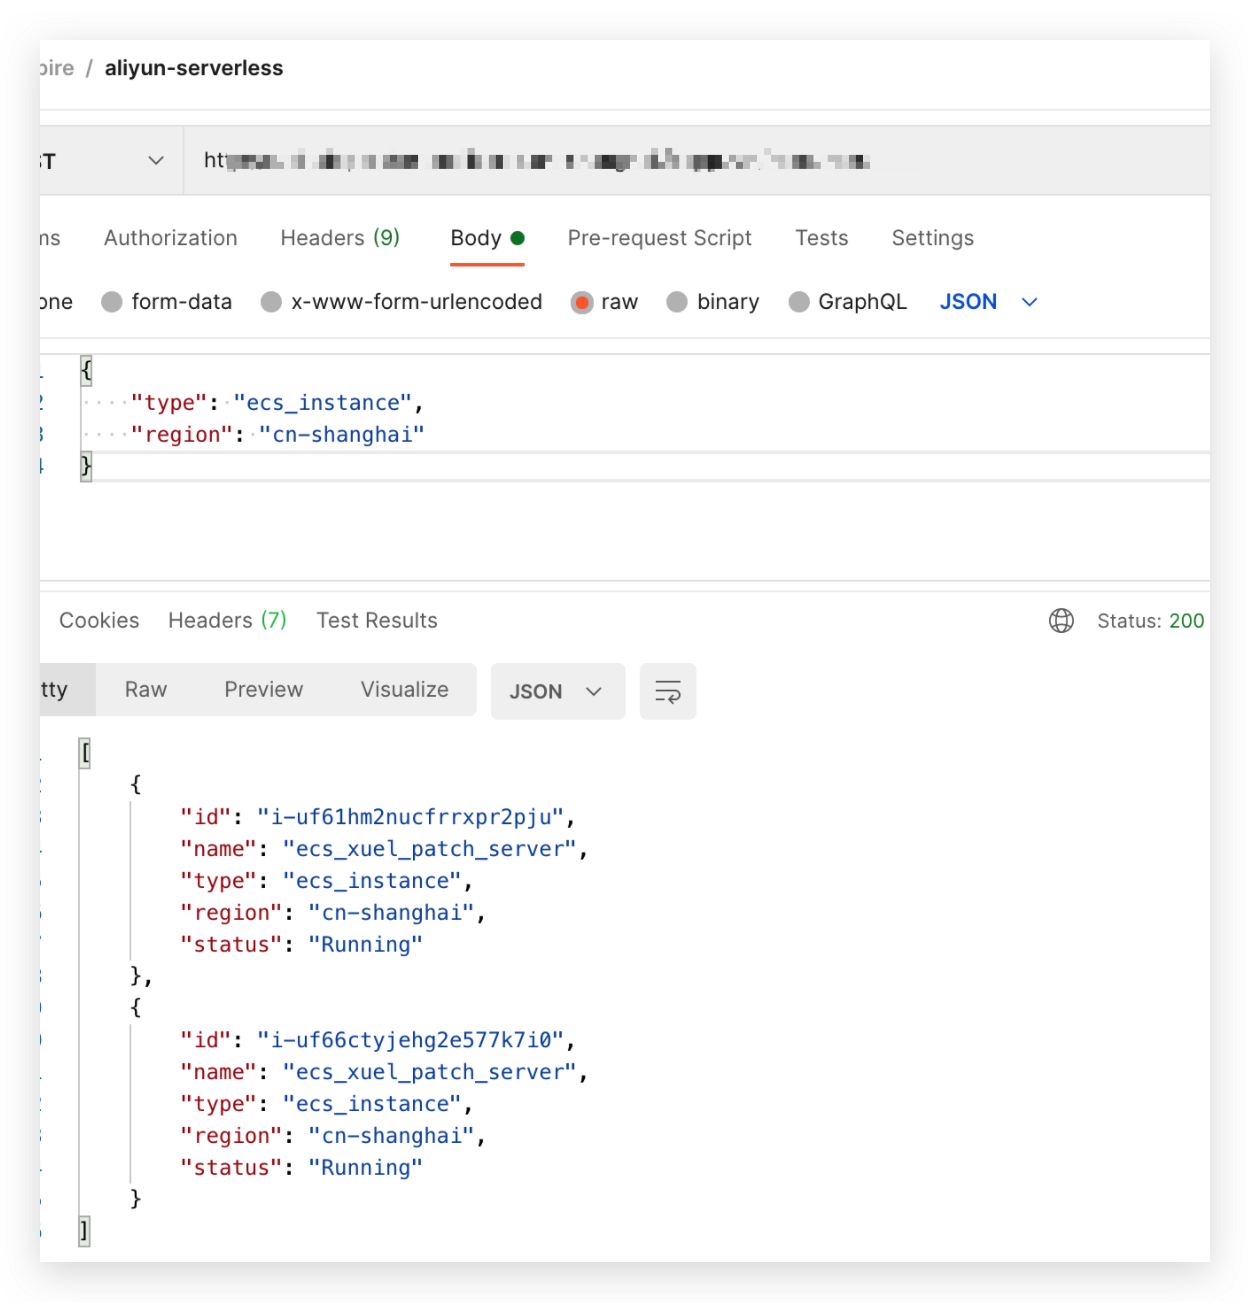
Task: Switch to the Tests tab
Action: tap(821, 238)
